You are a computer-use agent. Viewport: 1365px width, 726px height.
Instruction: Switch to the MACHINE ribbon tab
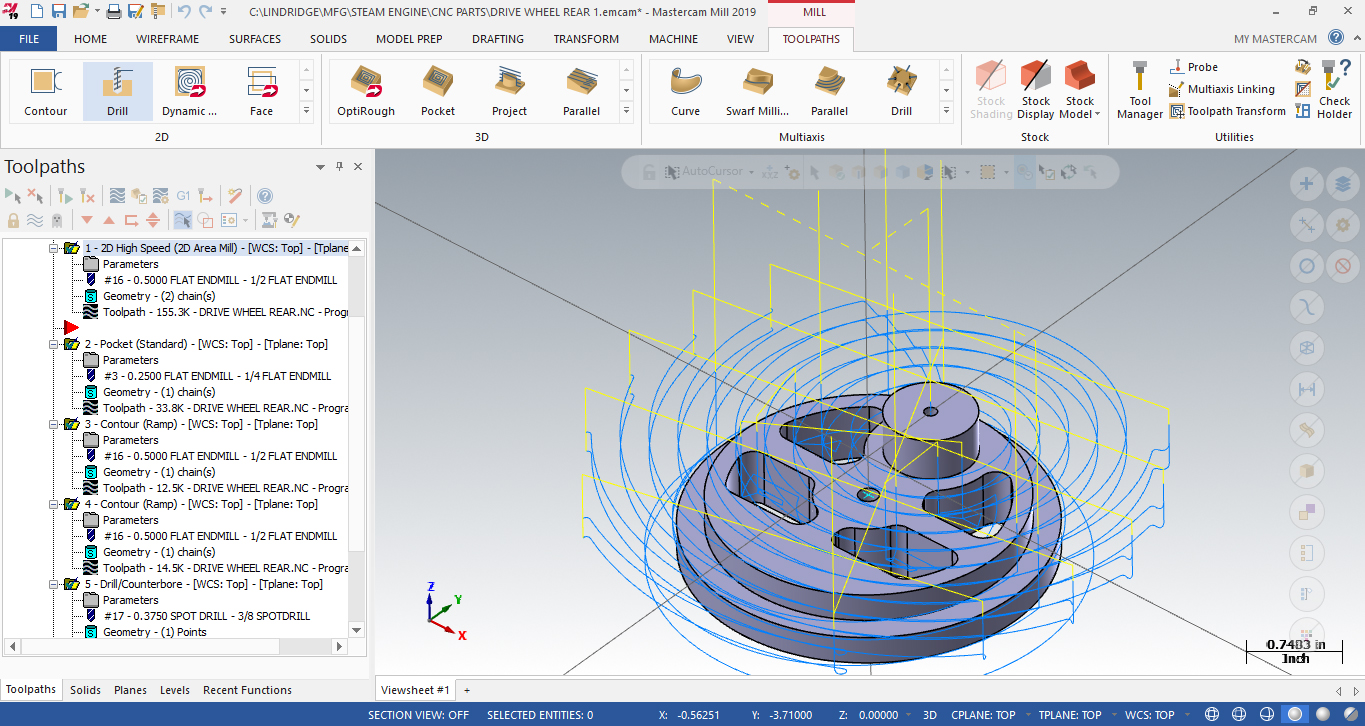tap(673, 39)
